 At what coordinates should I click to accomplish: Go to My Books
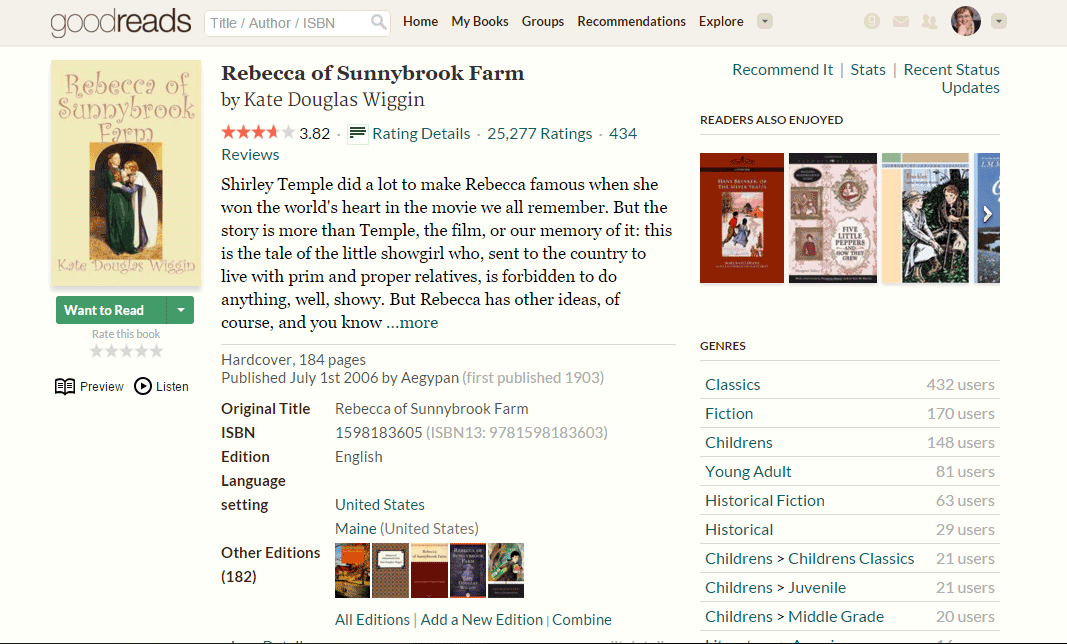(479, 21)
